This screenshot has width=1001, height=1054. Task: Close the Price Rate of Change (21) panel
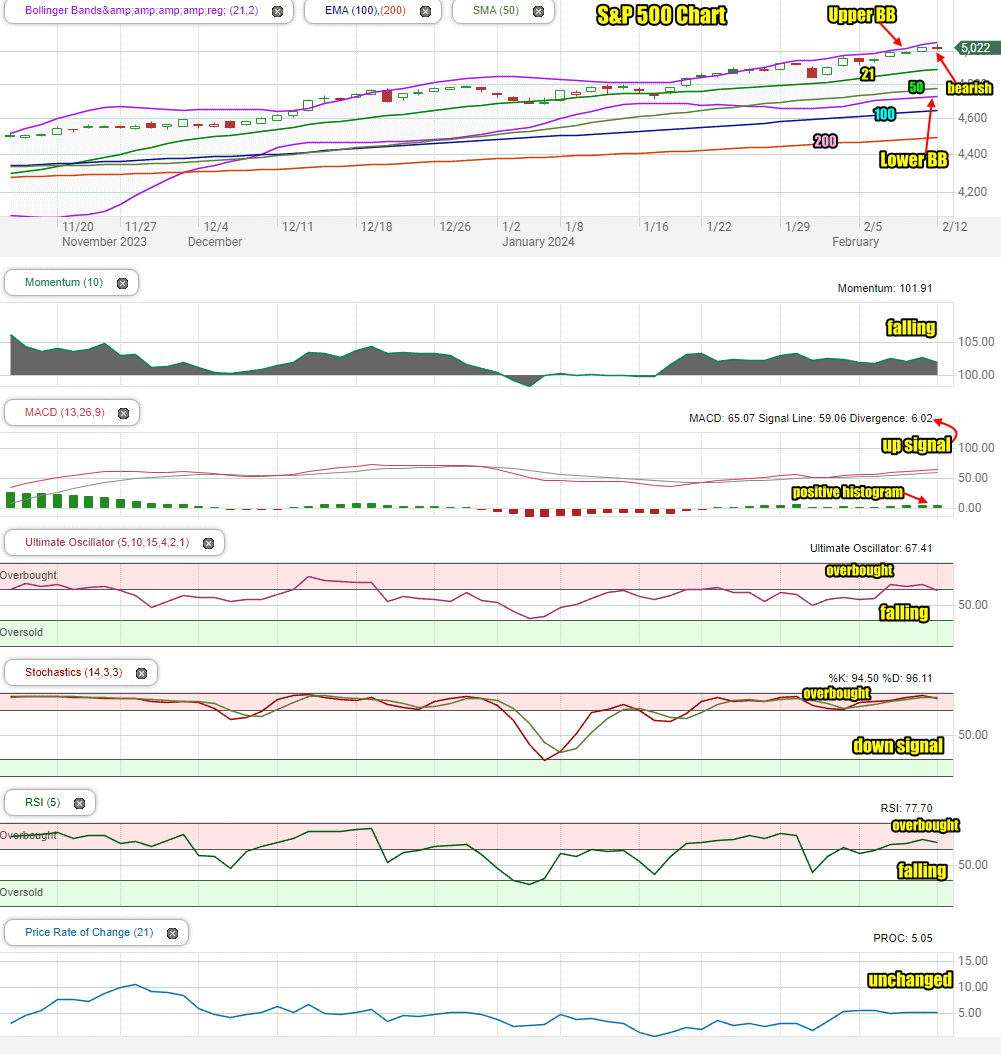[x=172, y=933]
